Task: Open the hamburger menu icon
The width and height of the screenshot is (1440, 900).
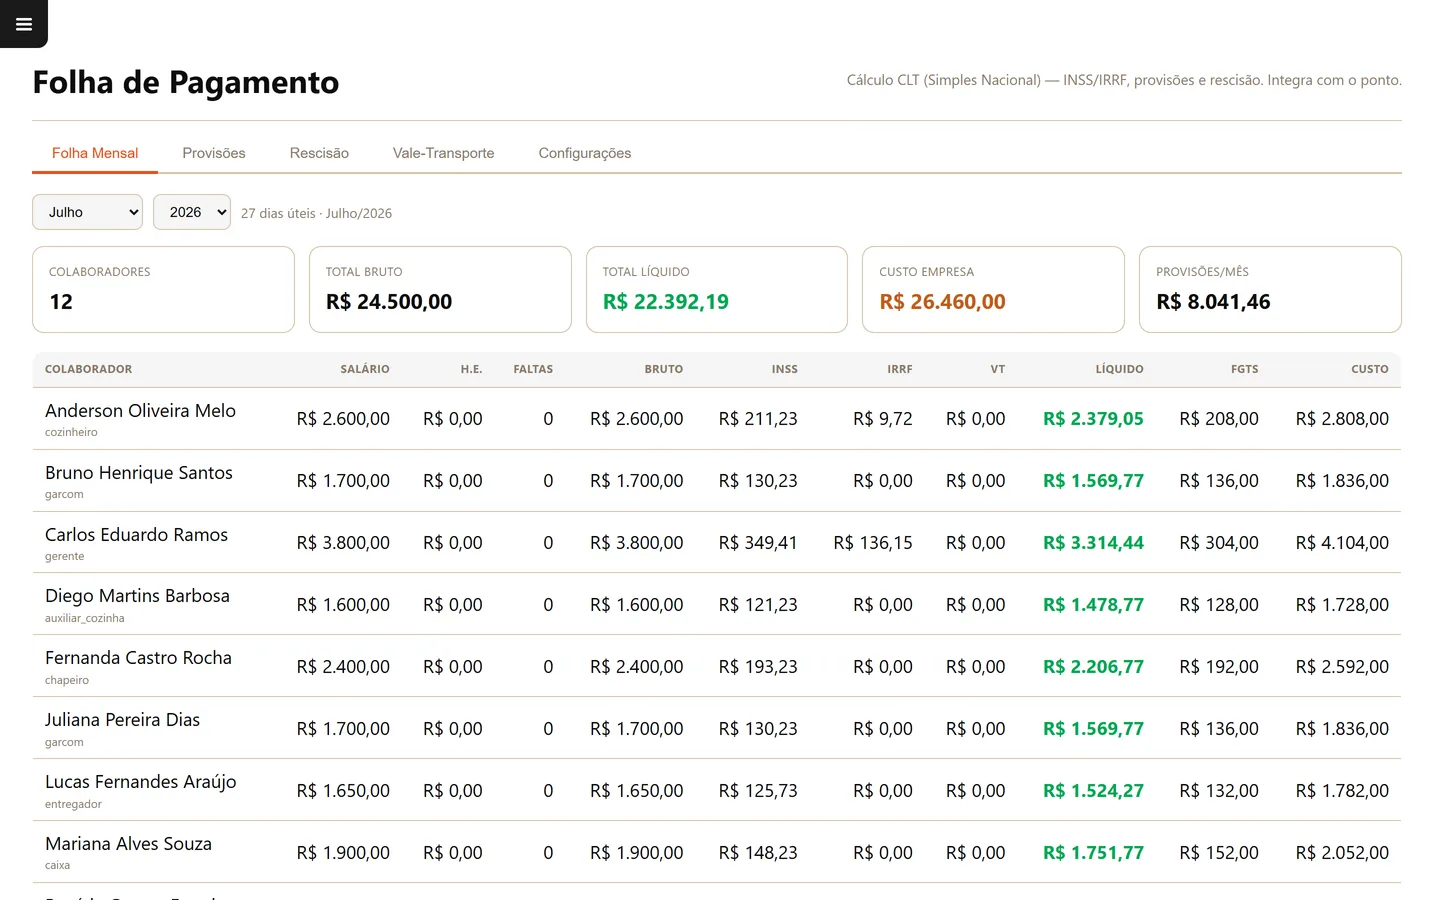Action: click(x=24, y=24)
